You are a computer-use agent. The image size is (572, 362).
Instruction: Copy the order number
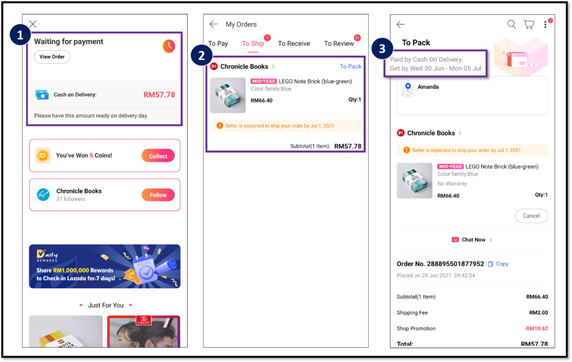coord(502,264)
